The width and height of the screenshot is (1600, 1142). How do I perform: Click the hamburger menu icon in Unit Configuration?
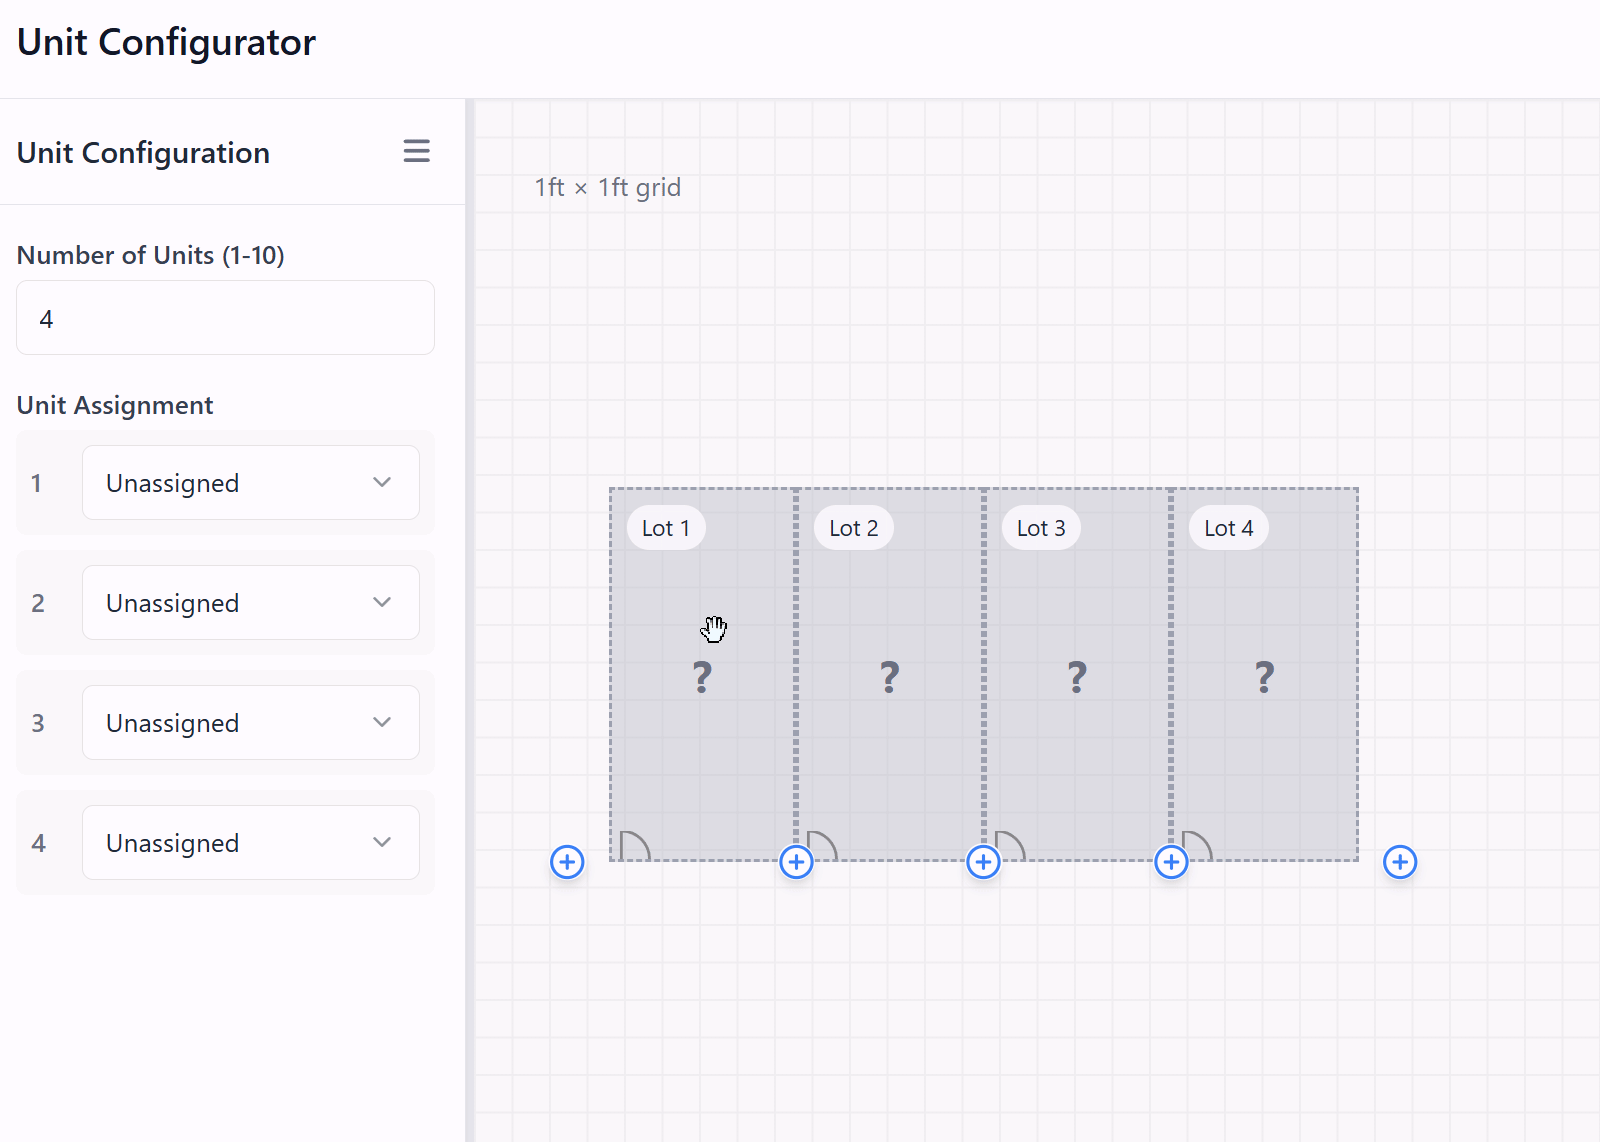[416, 151]
